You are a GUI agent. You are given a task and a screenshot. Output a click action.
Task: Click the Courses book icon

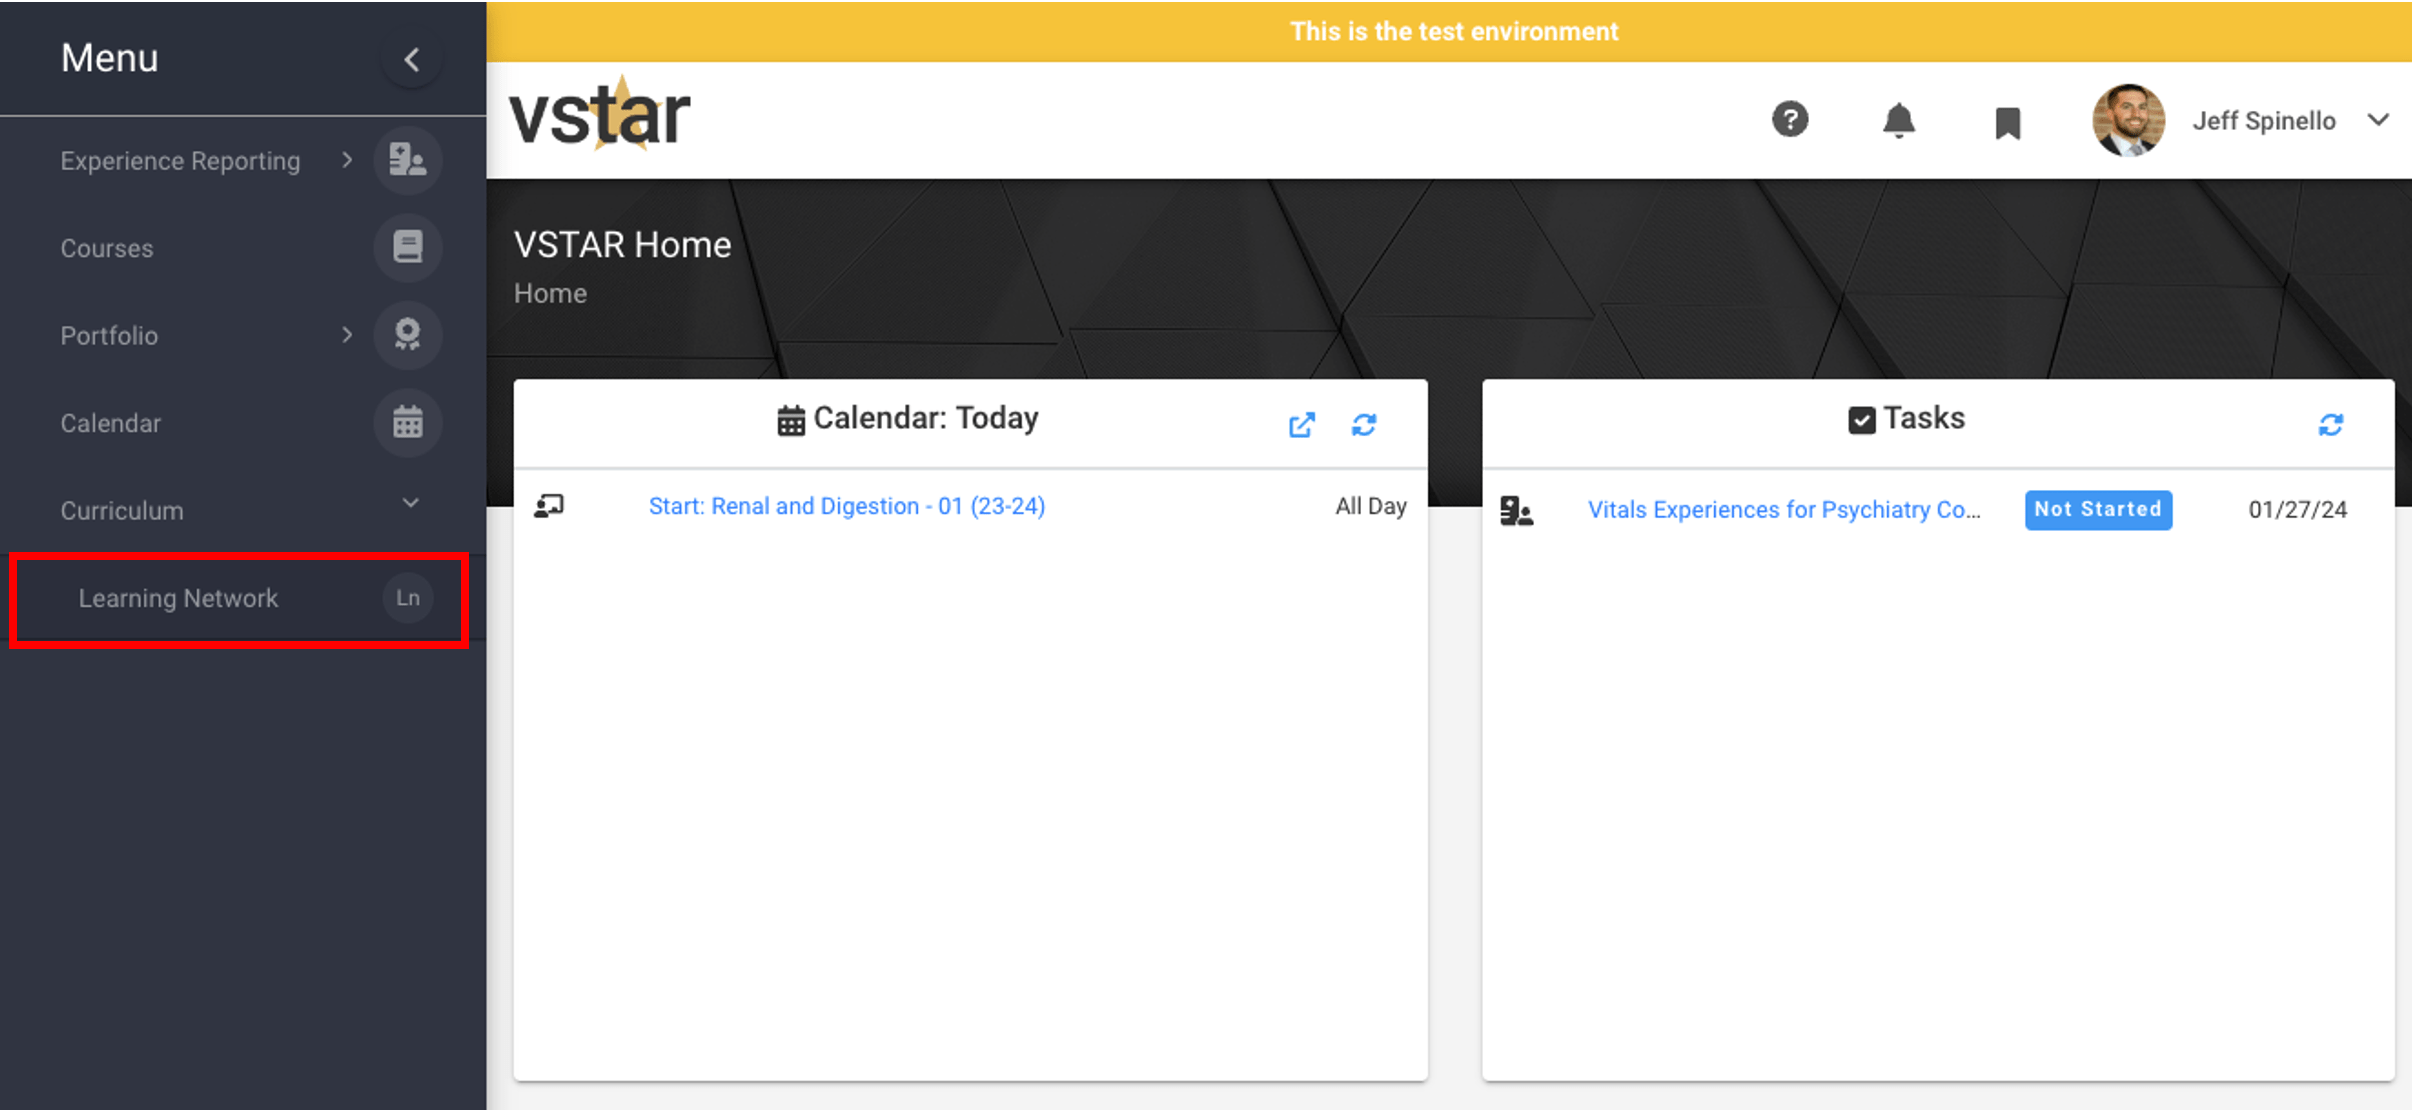[x=408, y=247]
